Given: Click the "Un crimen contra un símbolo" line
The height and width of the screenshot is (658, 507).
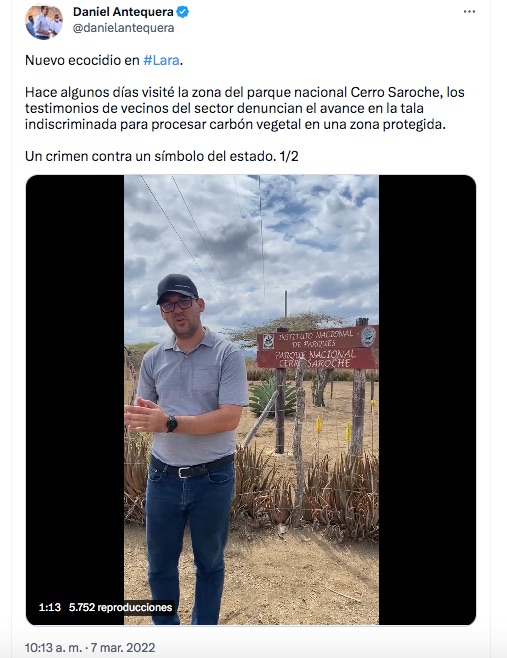Looking at the screenshot, I should [162, 156].
